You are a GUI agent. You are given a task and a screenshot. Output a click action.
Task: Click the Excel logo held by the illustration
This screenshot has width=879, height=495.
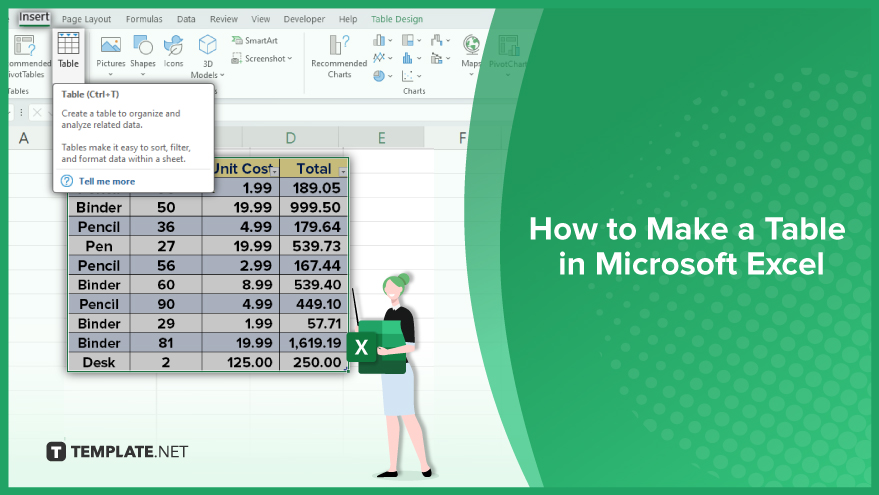click(x=362, y=348)
